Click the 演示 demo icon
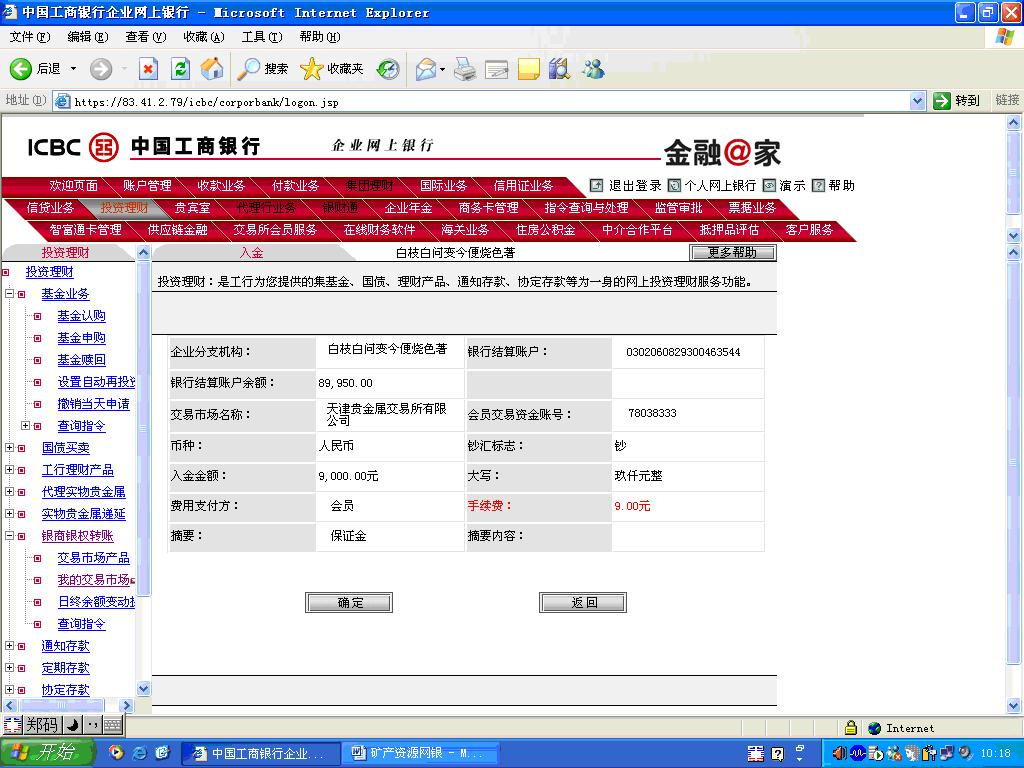 (769, 186)
